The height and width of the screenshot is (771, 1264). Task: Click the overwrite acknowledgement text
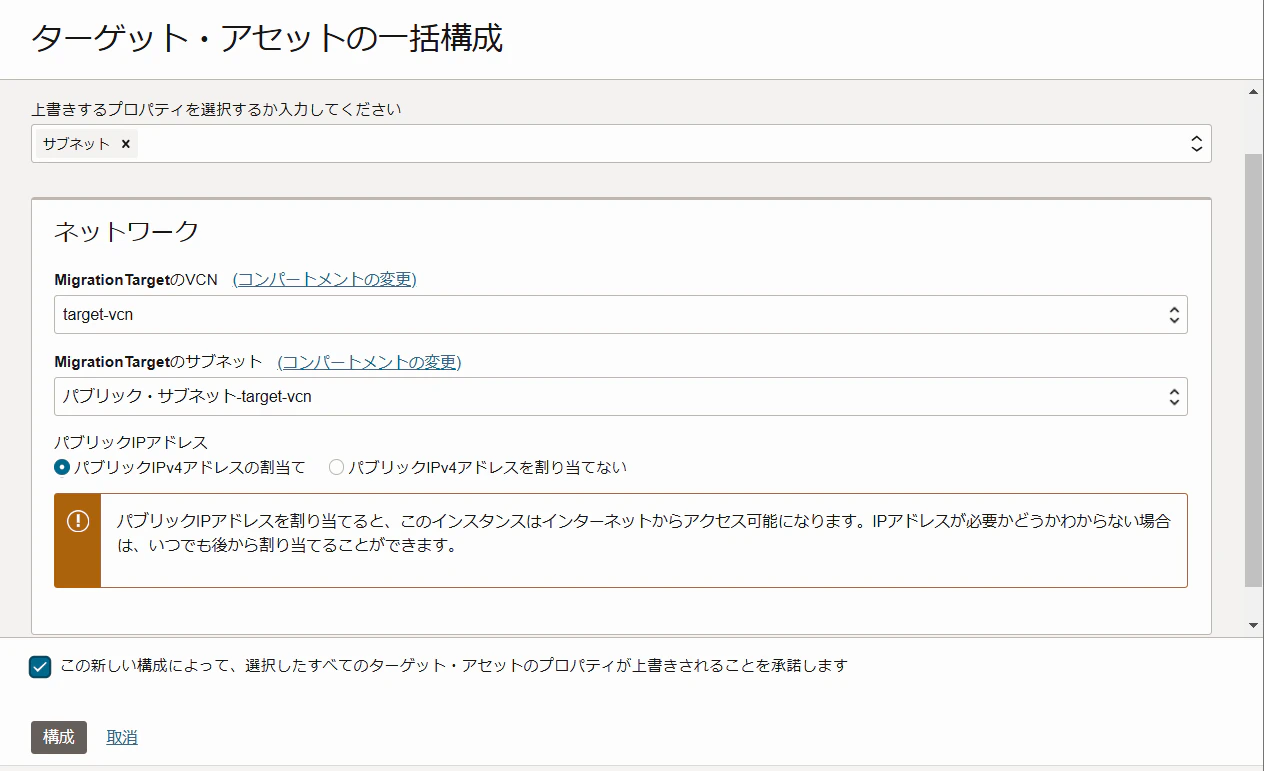(454, 665)
